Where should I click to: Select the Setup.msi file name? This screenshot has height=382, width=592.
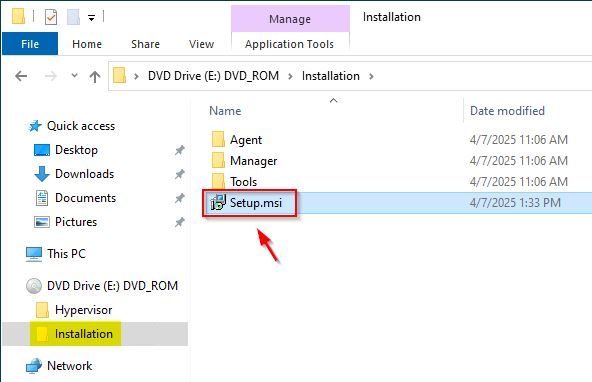tap(256, 203)
